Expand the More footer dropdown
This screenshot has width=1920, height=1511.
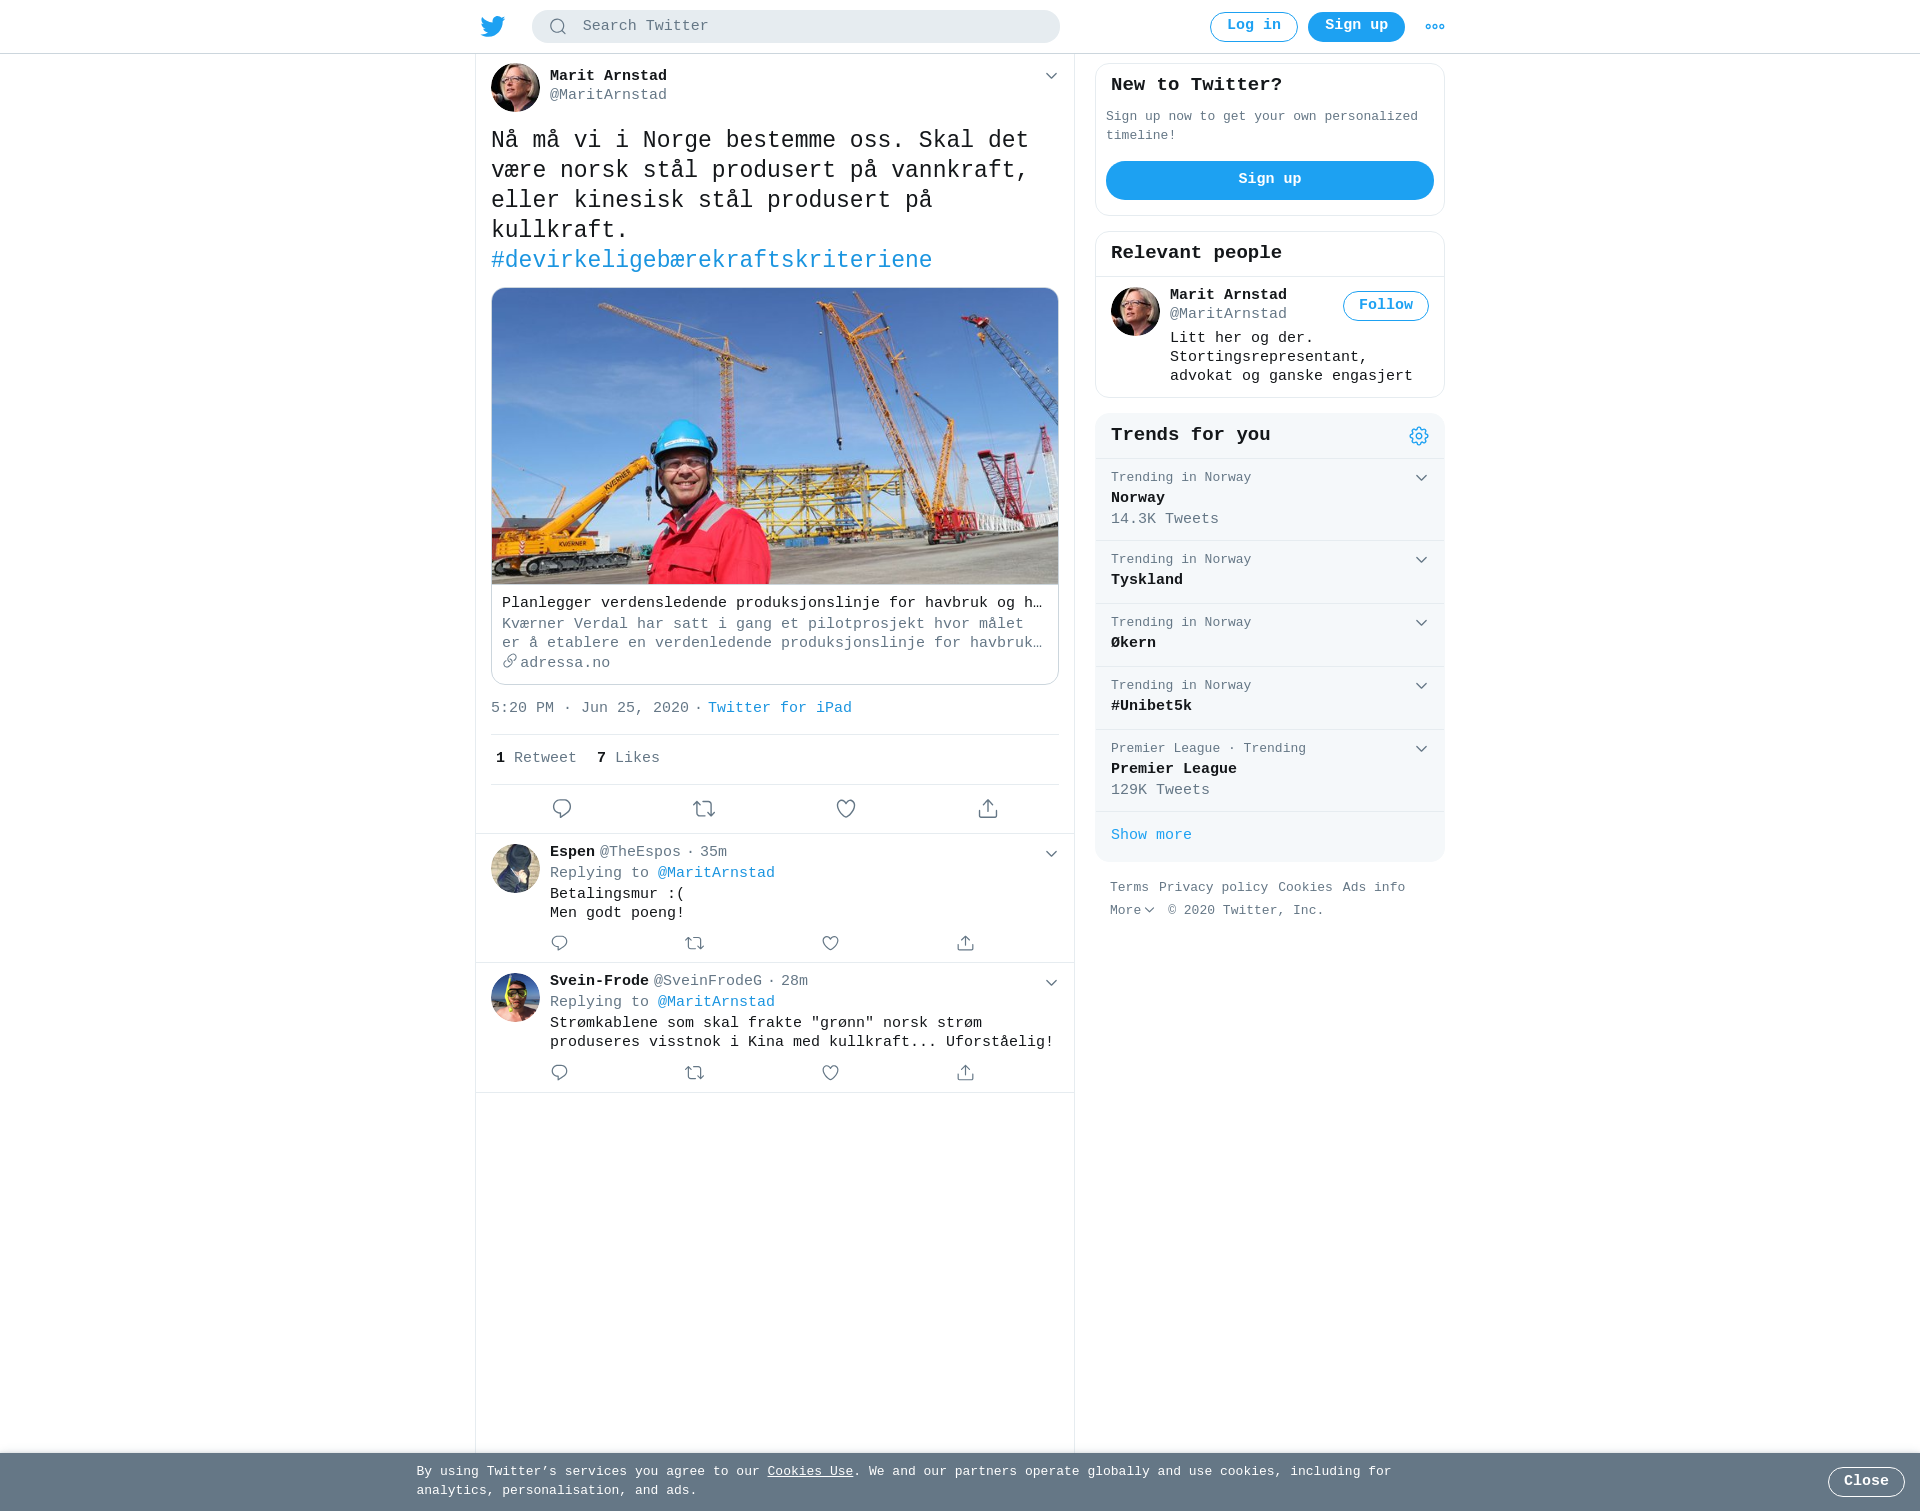click(1132, 910)
